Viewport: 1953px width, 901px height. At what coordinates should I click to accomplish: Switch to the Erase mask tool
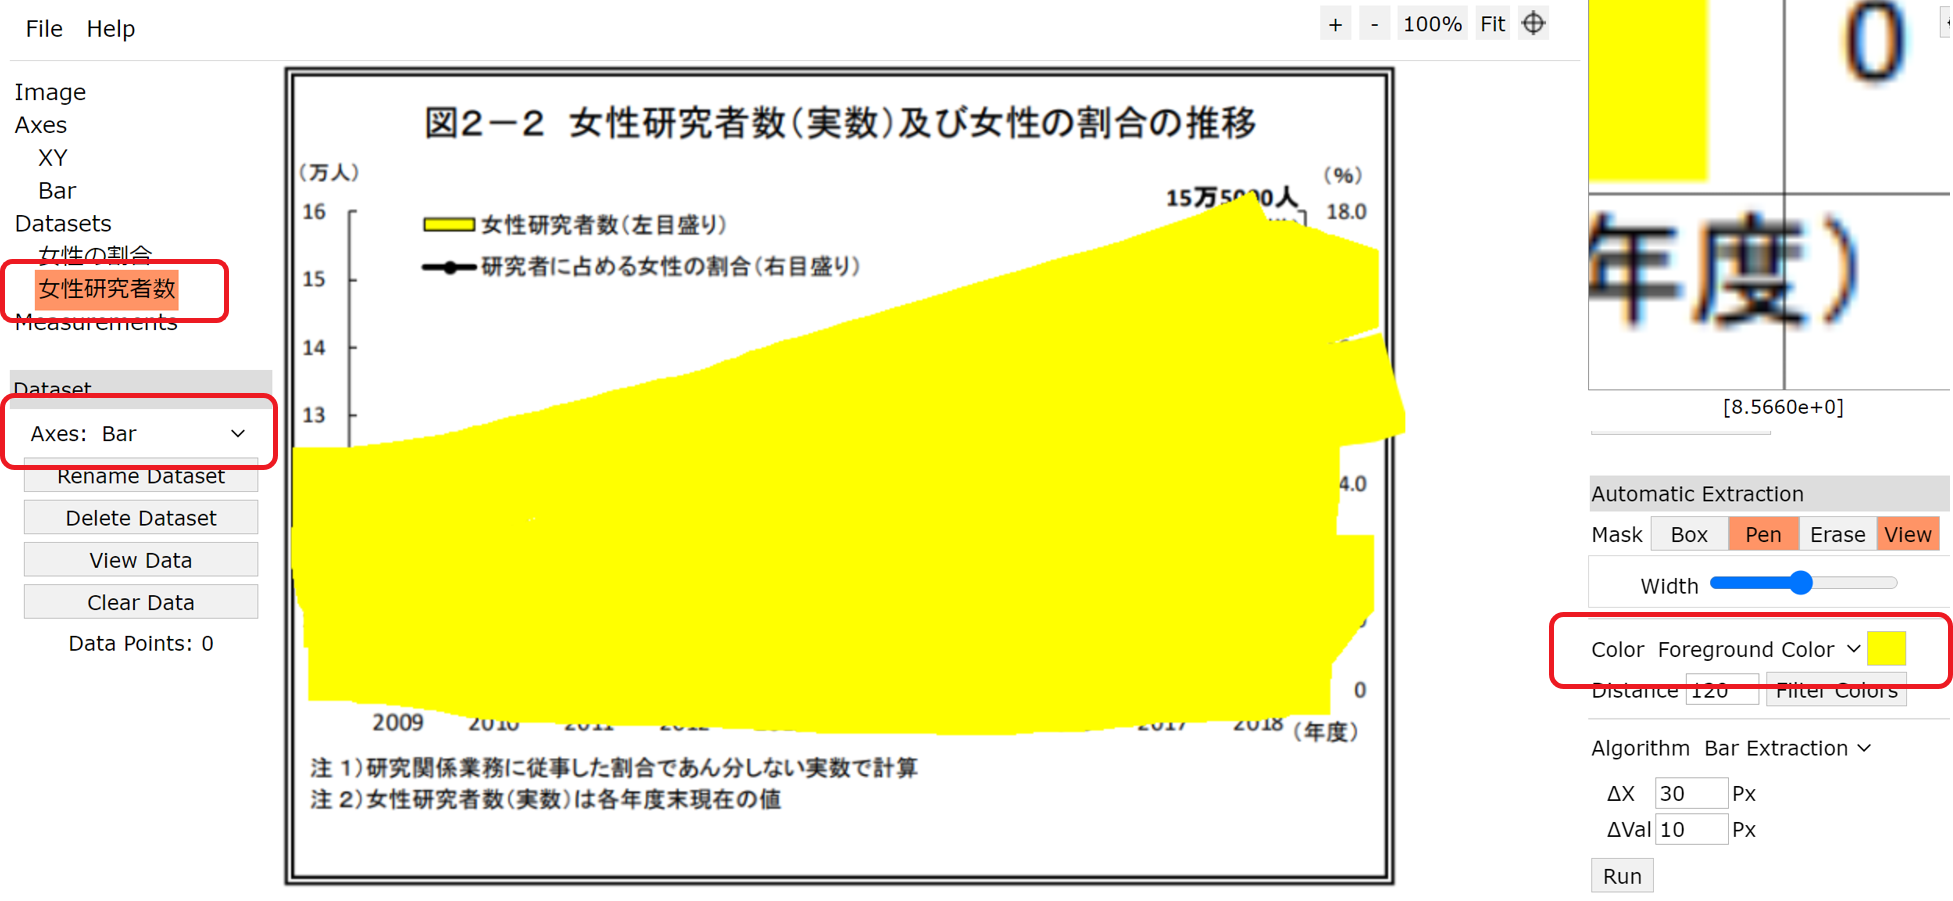[x=1837, y=533]
